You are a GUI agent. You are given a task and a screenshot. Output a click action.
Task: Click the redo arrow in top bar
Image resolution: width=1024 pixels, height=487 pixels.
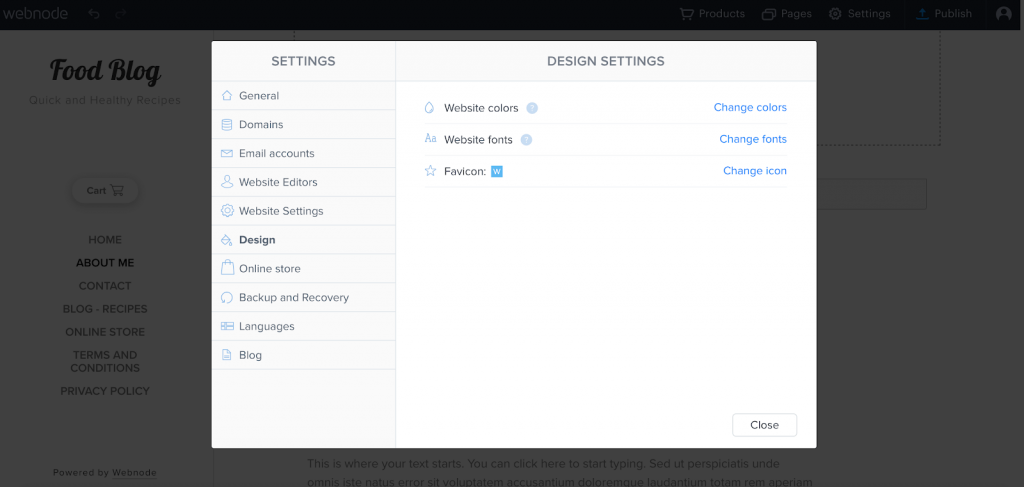pyautogui.click(x=121, y=14)
